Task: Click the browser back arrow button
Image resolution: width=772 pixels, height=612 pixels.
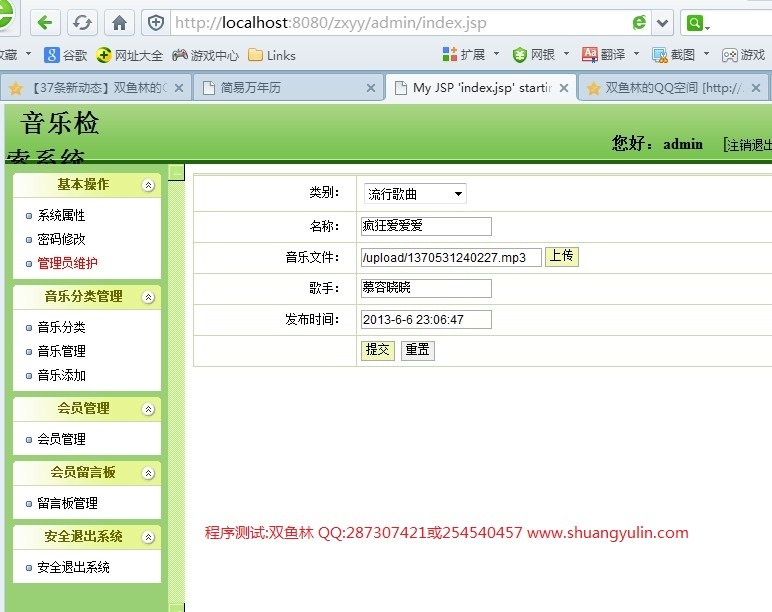Action: (x=45, y=23)
